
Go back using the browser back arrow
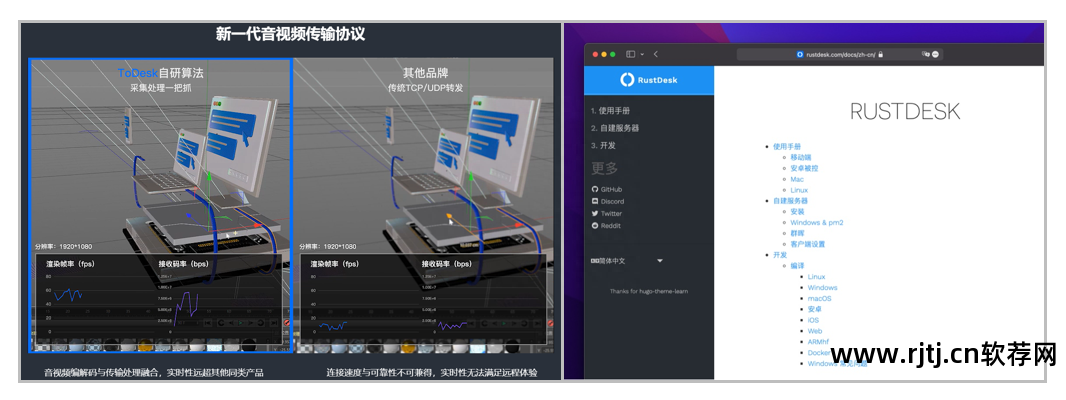pyautogui.click(x=656, y=54)
